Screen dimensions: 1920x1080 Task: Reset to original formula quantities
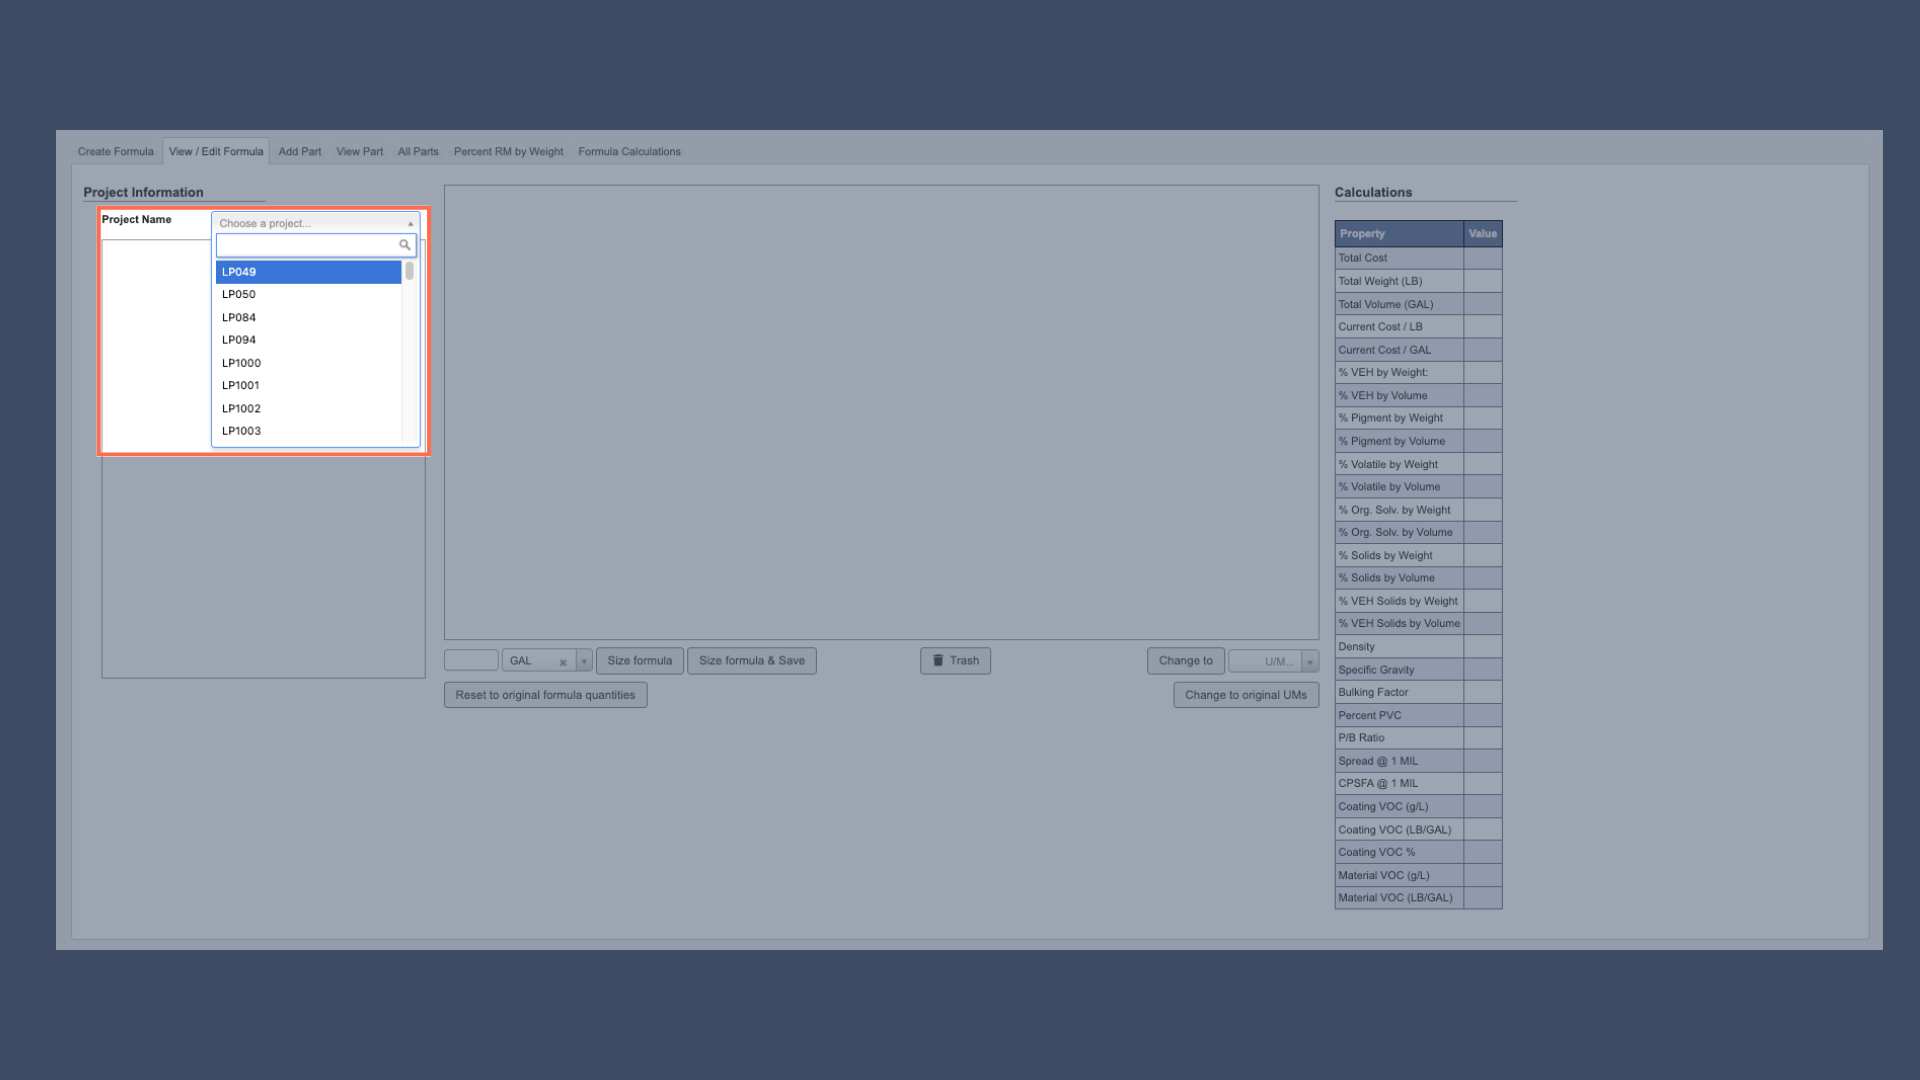click(545, 694)
